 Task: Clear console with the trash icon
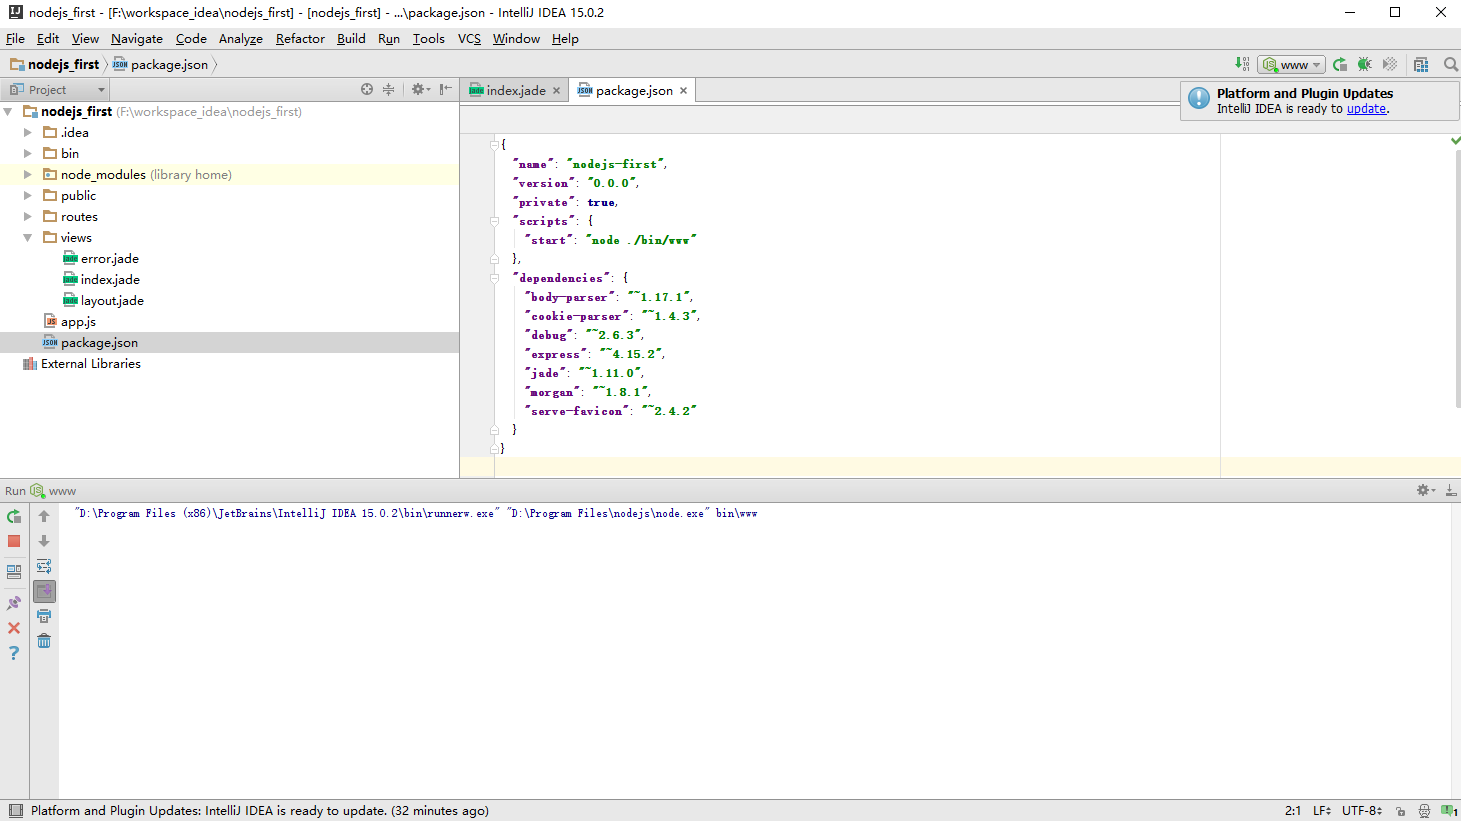click(x=44, y=641)
